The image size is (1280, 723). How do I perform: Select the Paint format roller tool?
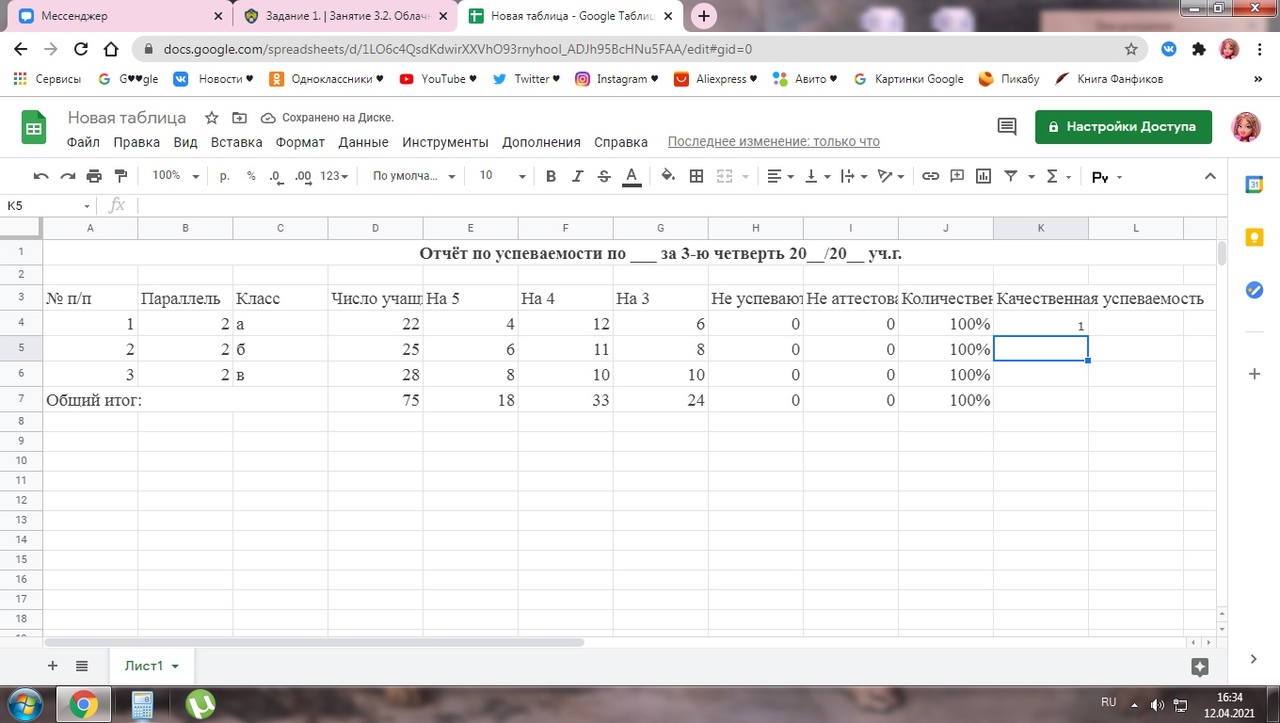[121, 176]
